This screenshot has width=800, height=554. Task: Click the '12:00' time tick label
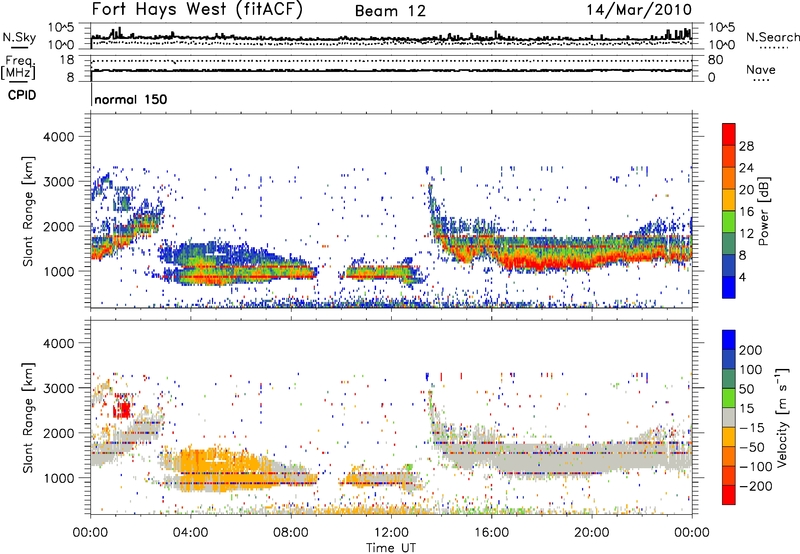tap(391, 533)
